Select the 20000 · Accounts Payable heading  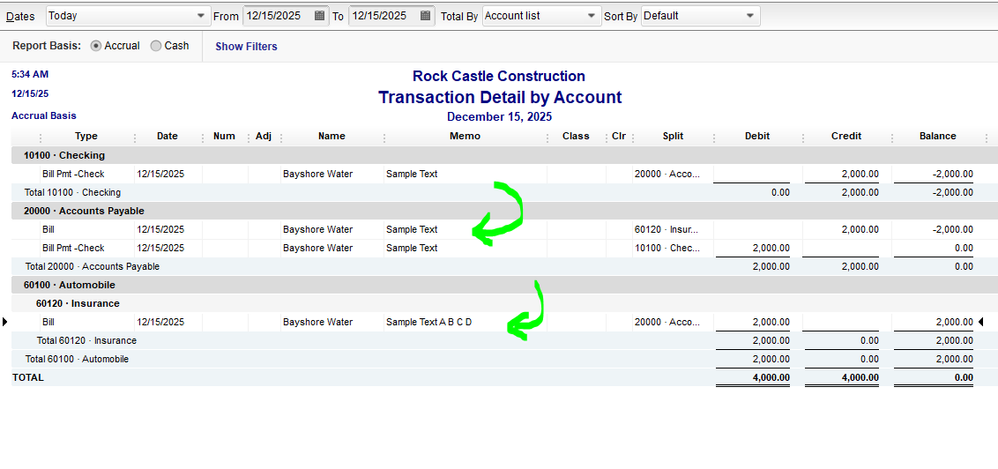click(84, 211)
